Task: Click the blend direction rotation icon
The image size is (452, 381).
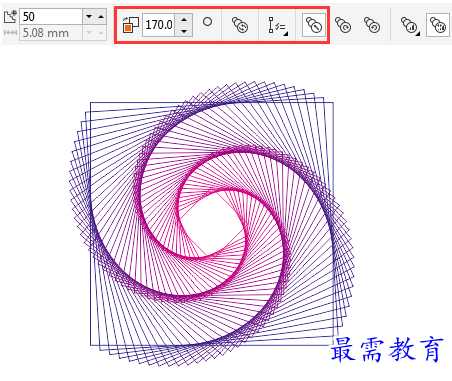Action: point(131,25)
